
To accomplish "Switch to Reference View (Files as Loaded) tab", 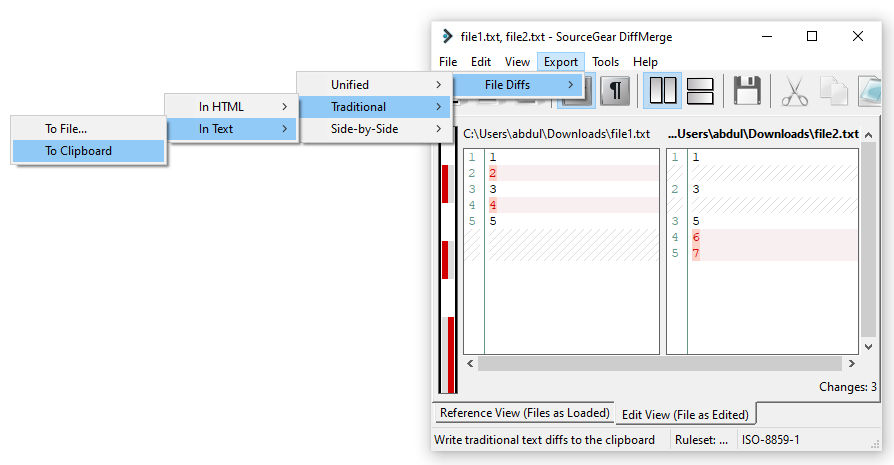I will (x=525, y=413).
